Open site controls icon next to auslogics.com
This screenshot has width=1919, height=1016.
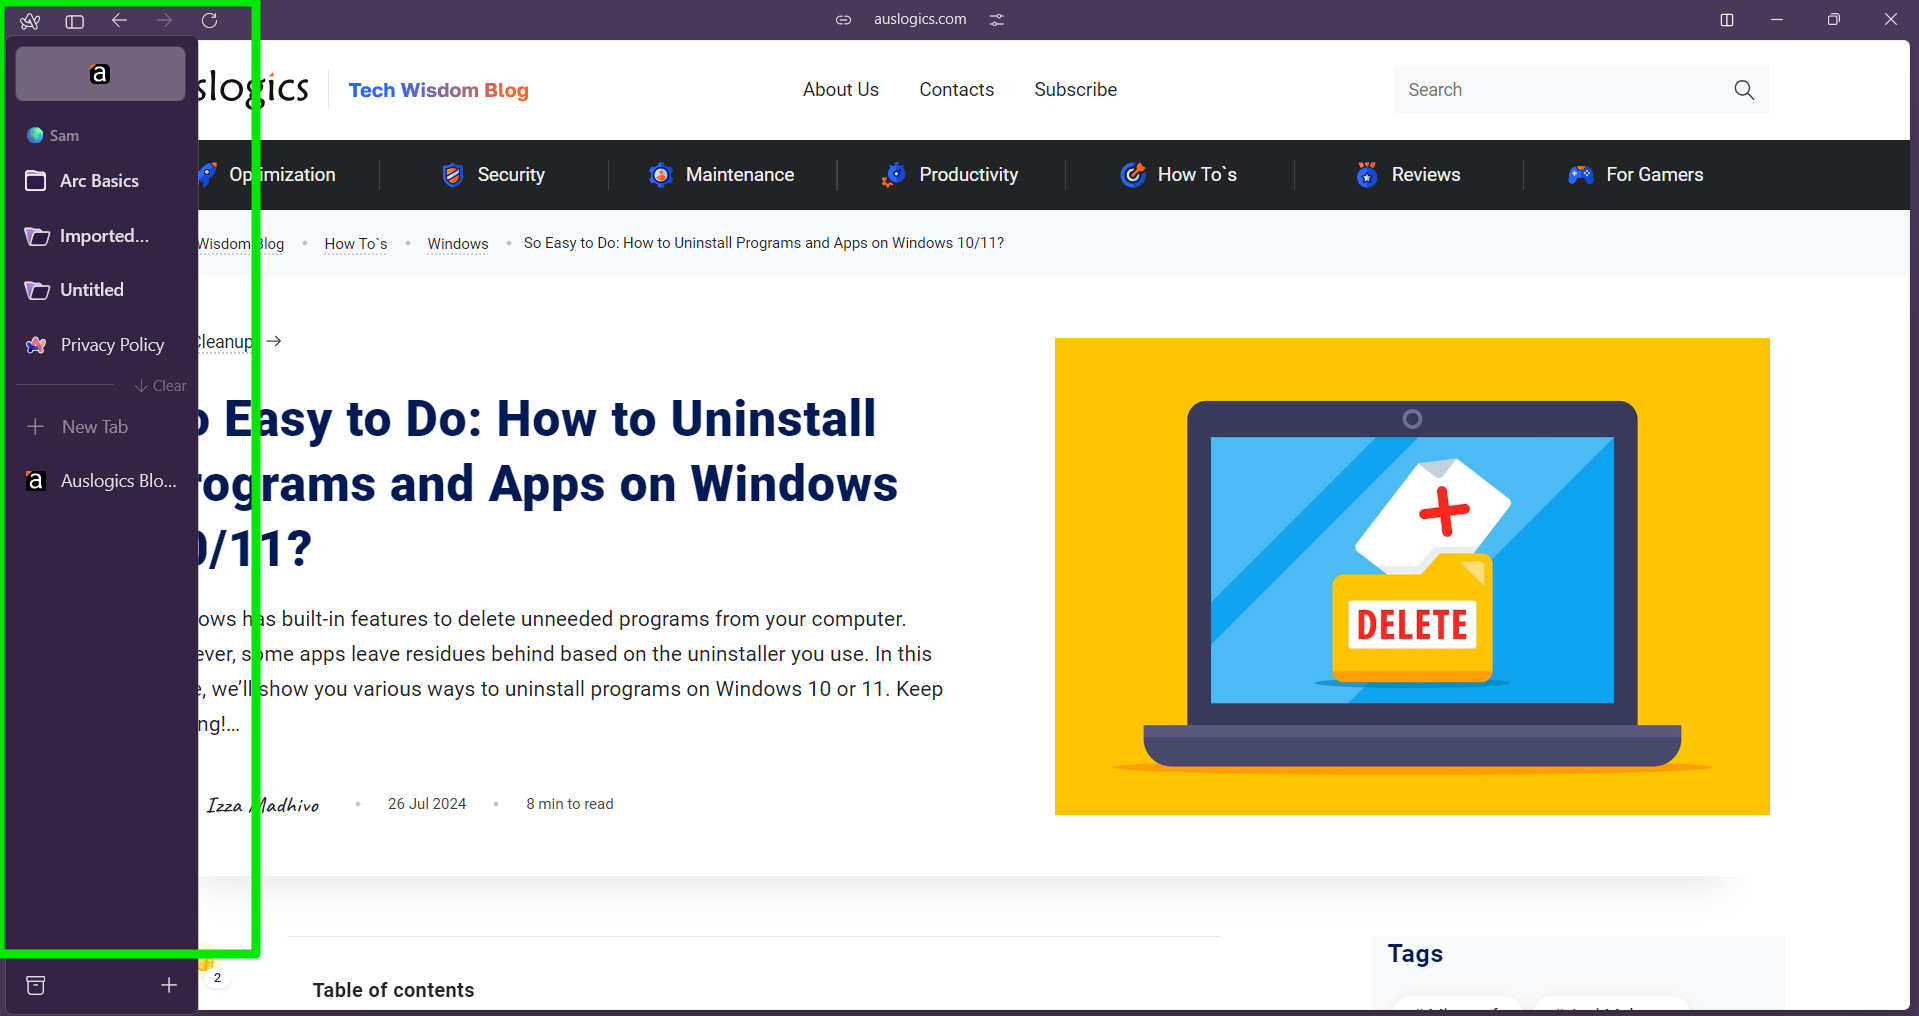click(997, 20)
